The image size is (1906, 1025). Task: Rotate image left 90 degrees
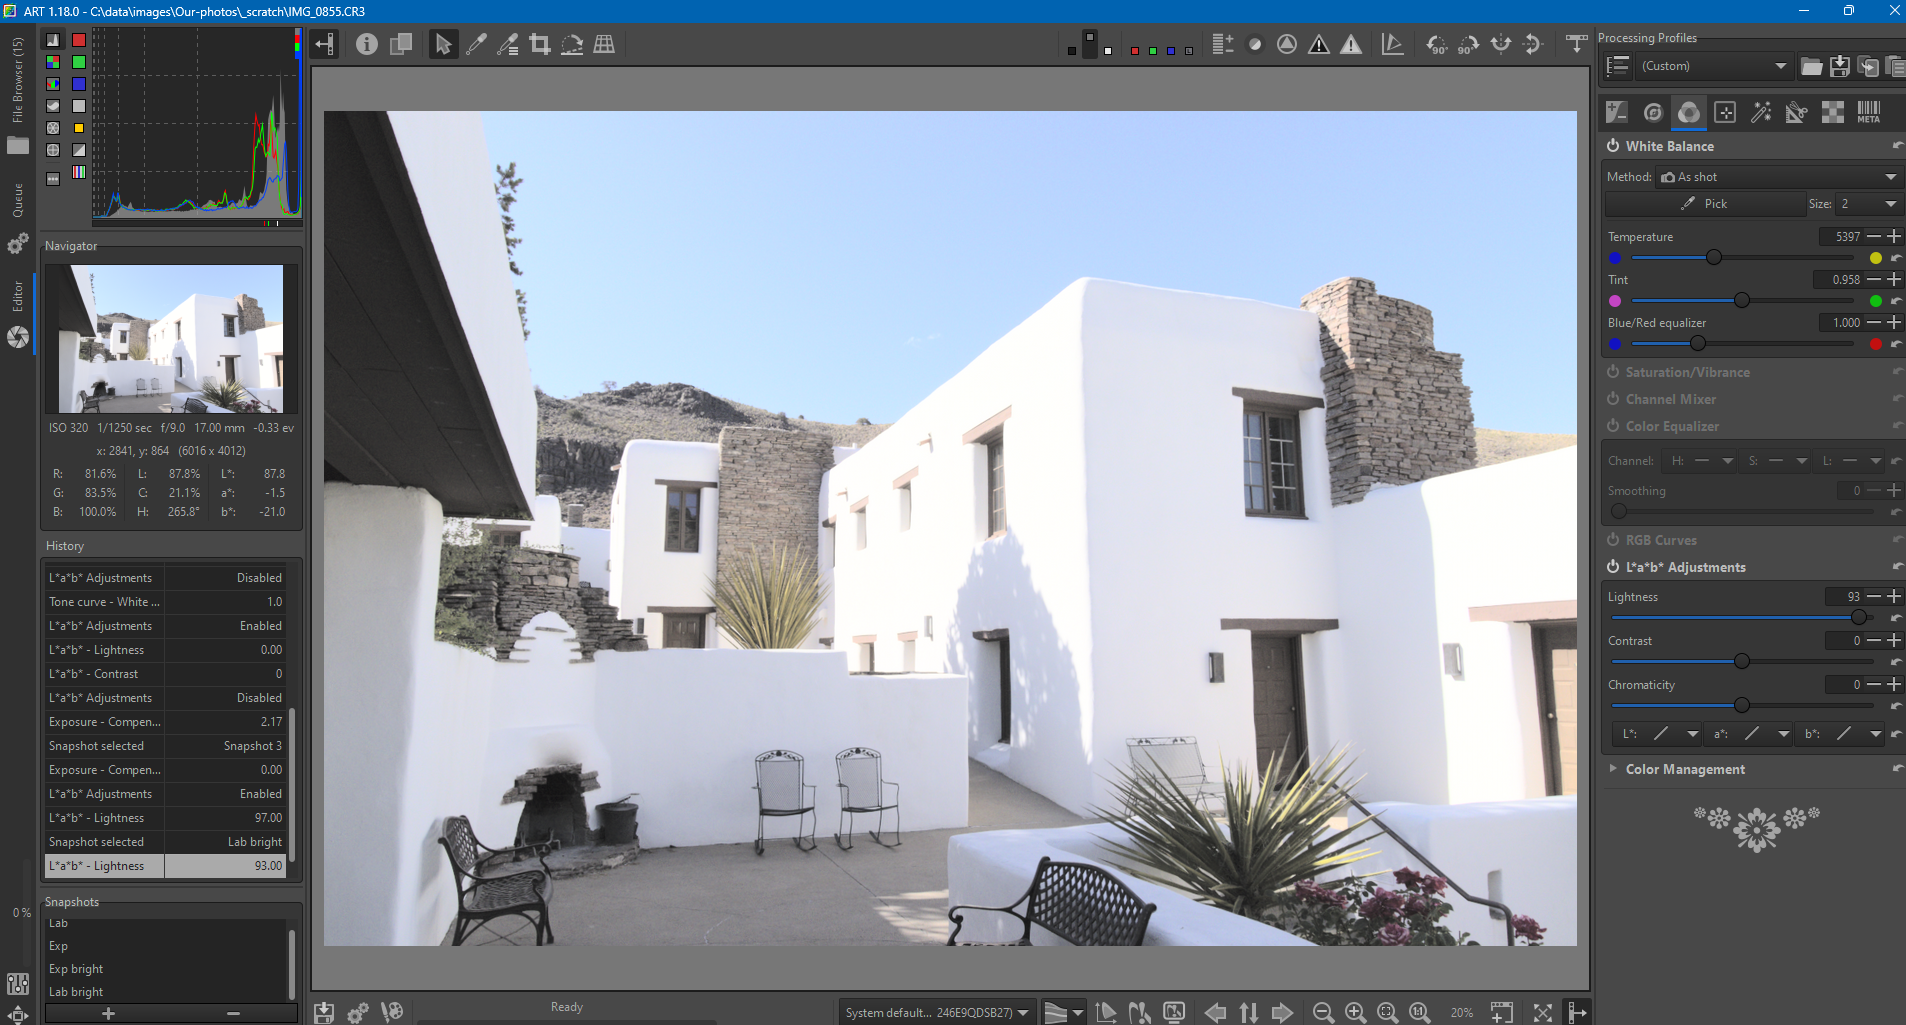1436,44
